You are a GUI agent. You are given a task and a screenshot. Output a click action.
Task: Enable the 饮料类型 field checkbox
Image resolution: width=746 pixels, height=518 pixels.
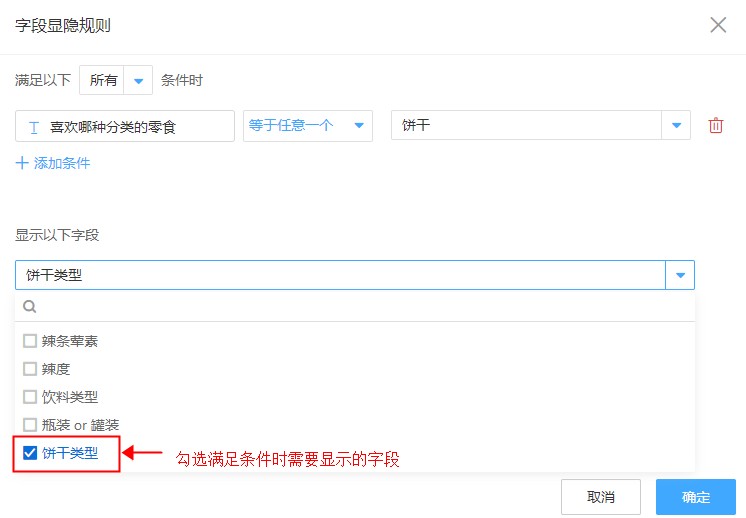[30, 397]
